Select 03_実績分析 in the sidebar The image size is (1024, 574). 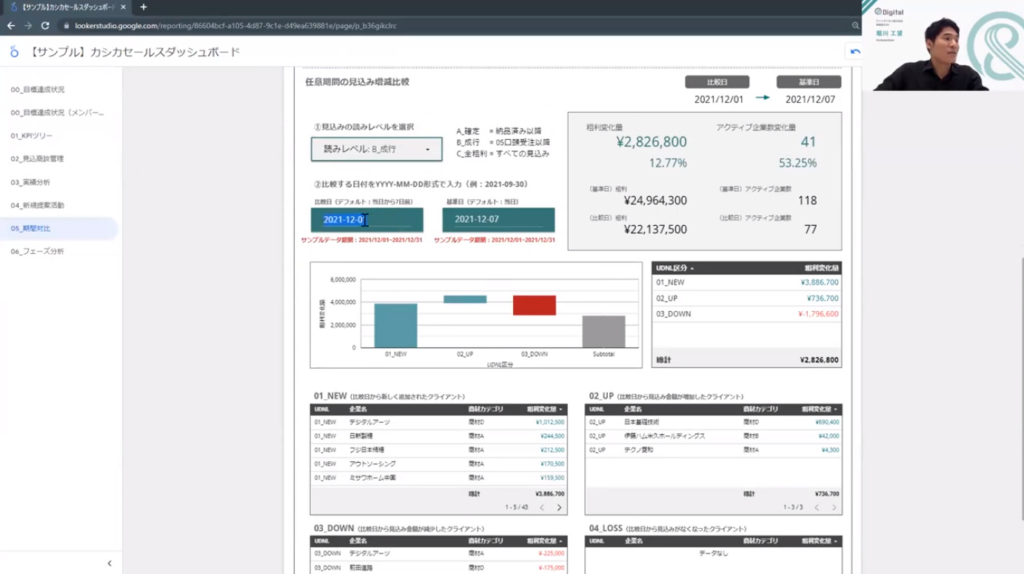tap(31, 182)
